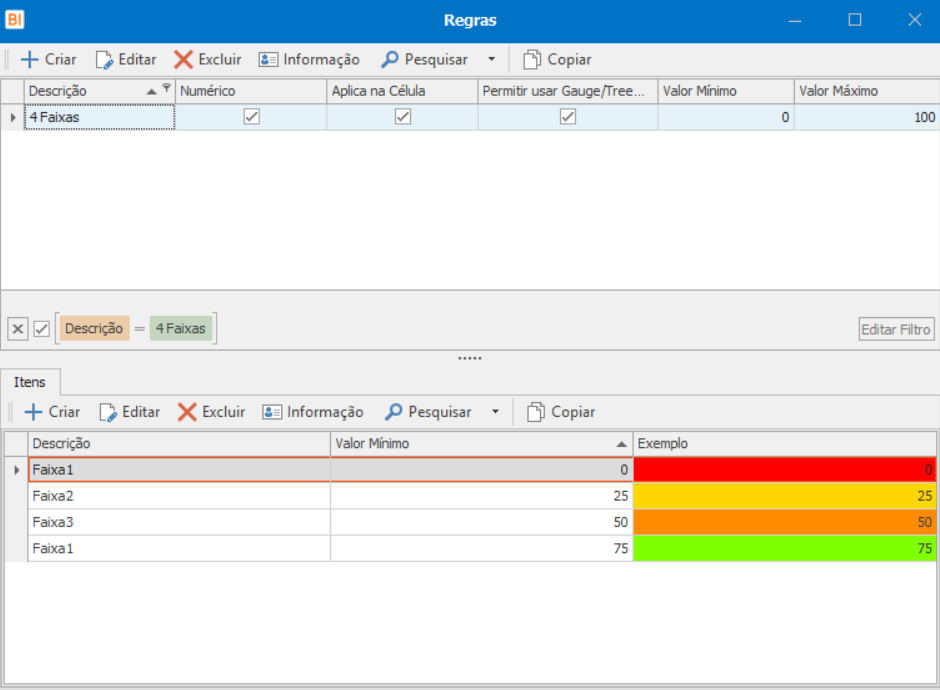Select the Faixa1 row with minimum value 75
Image resolution: width=940 pixels, height=690 pixels.
(x=482, y=549)
